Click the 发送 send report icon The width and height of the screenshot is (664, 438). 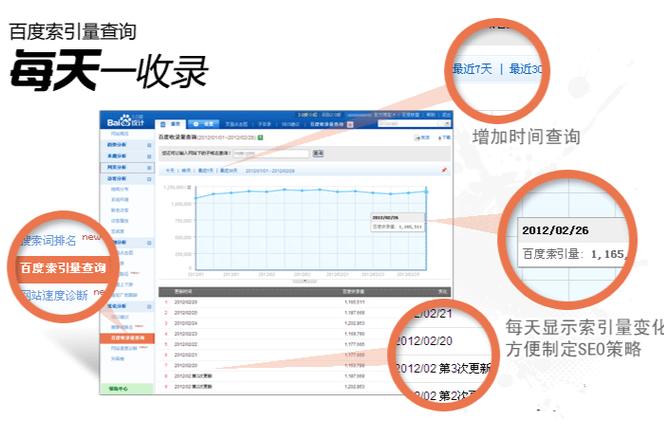pos(423,138)
